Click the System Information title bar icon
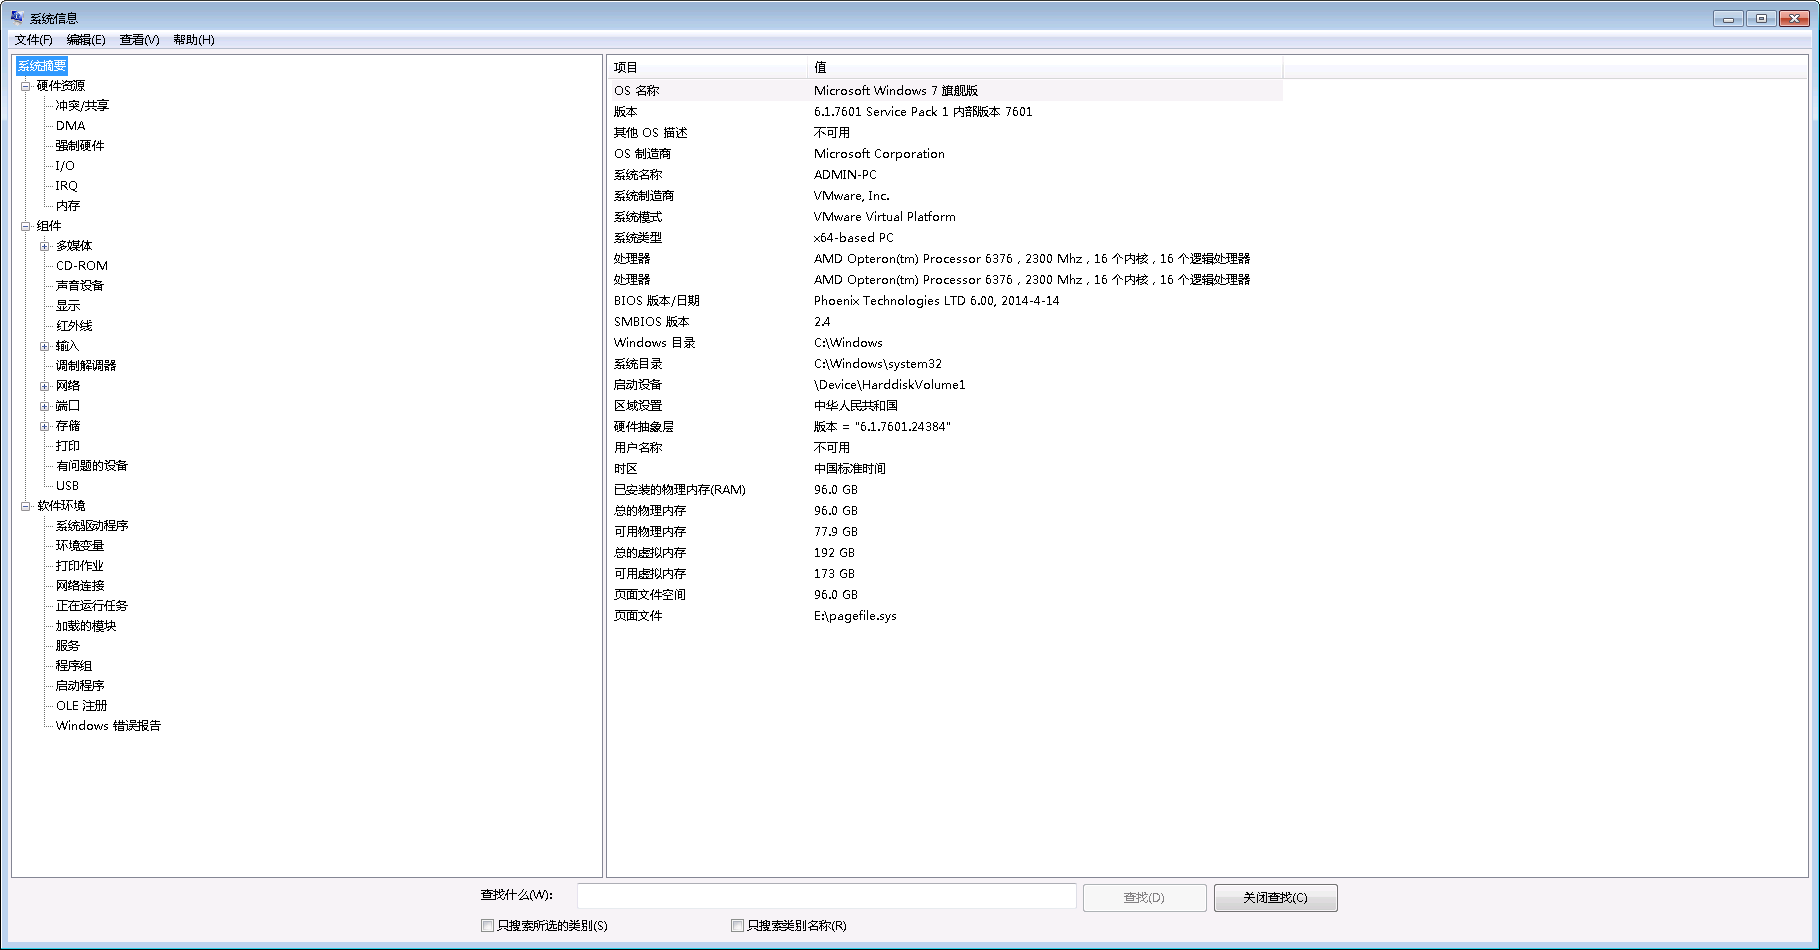Screen dimensions: 1820x950 point(17,17)
